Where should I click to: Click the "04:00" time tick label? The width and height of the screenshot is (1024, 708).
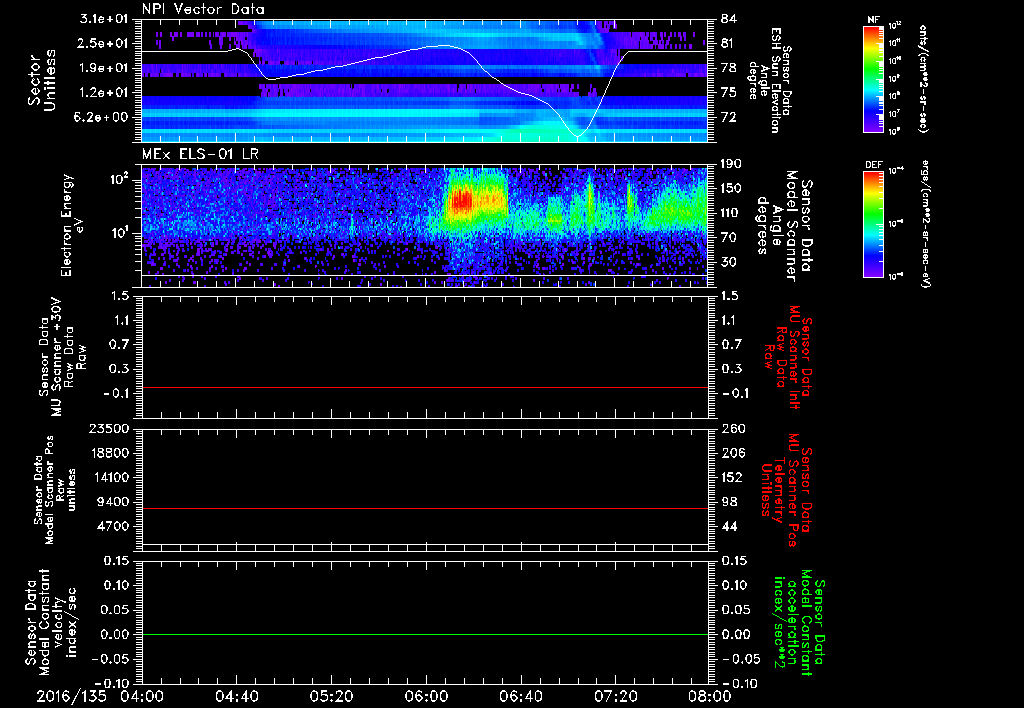(x=142, y=696)
